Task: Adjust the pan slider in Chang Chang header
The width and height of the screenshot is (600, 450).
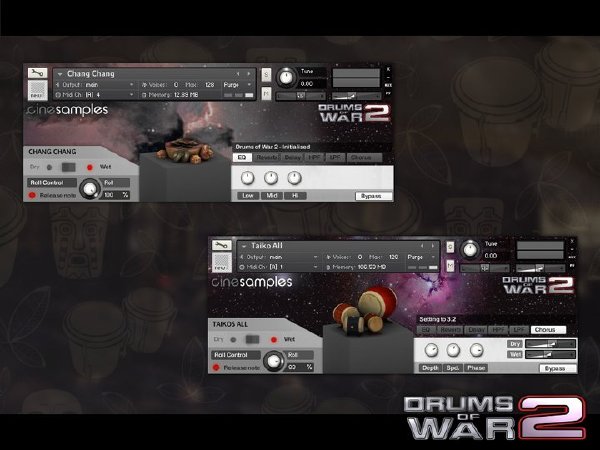Action: pyautogui.click(x=301, y=96)
